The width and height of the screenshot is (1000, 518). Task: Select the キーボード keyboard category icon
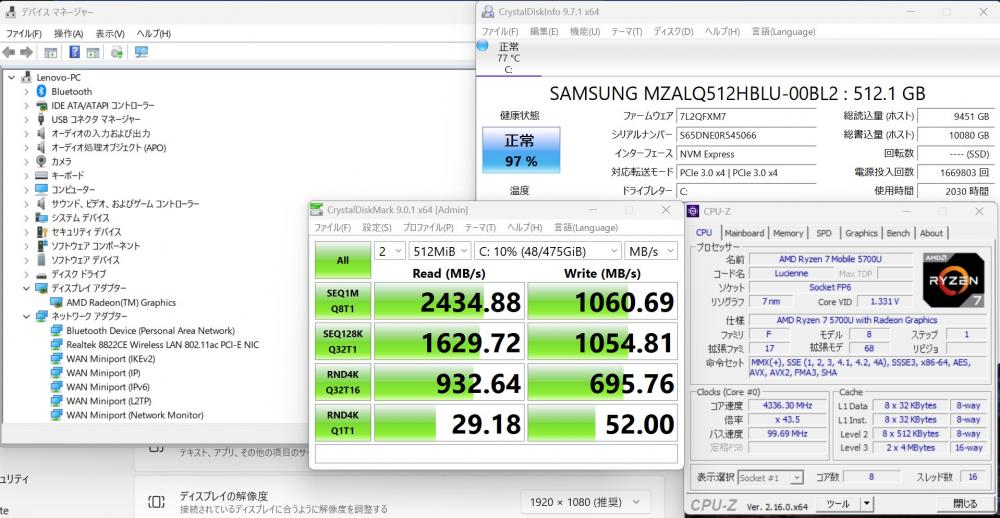click(41, 175)
